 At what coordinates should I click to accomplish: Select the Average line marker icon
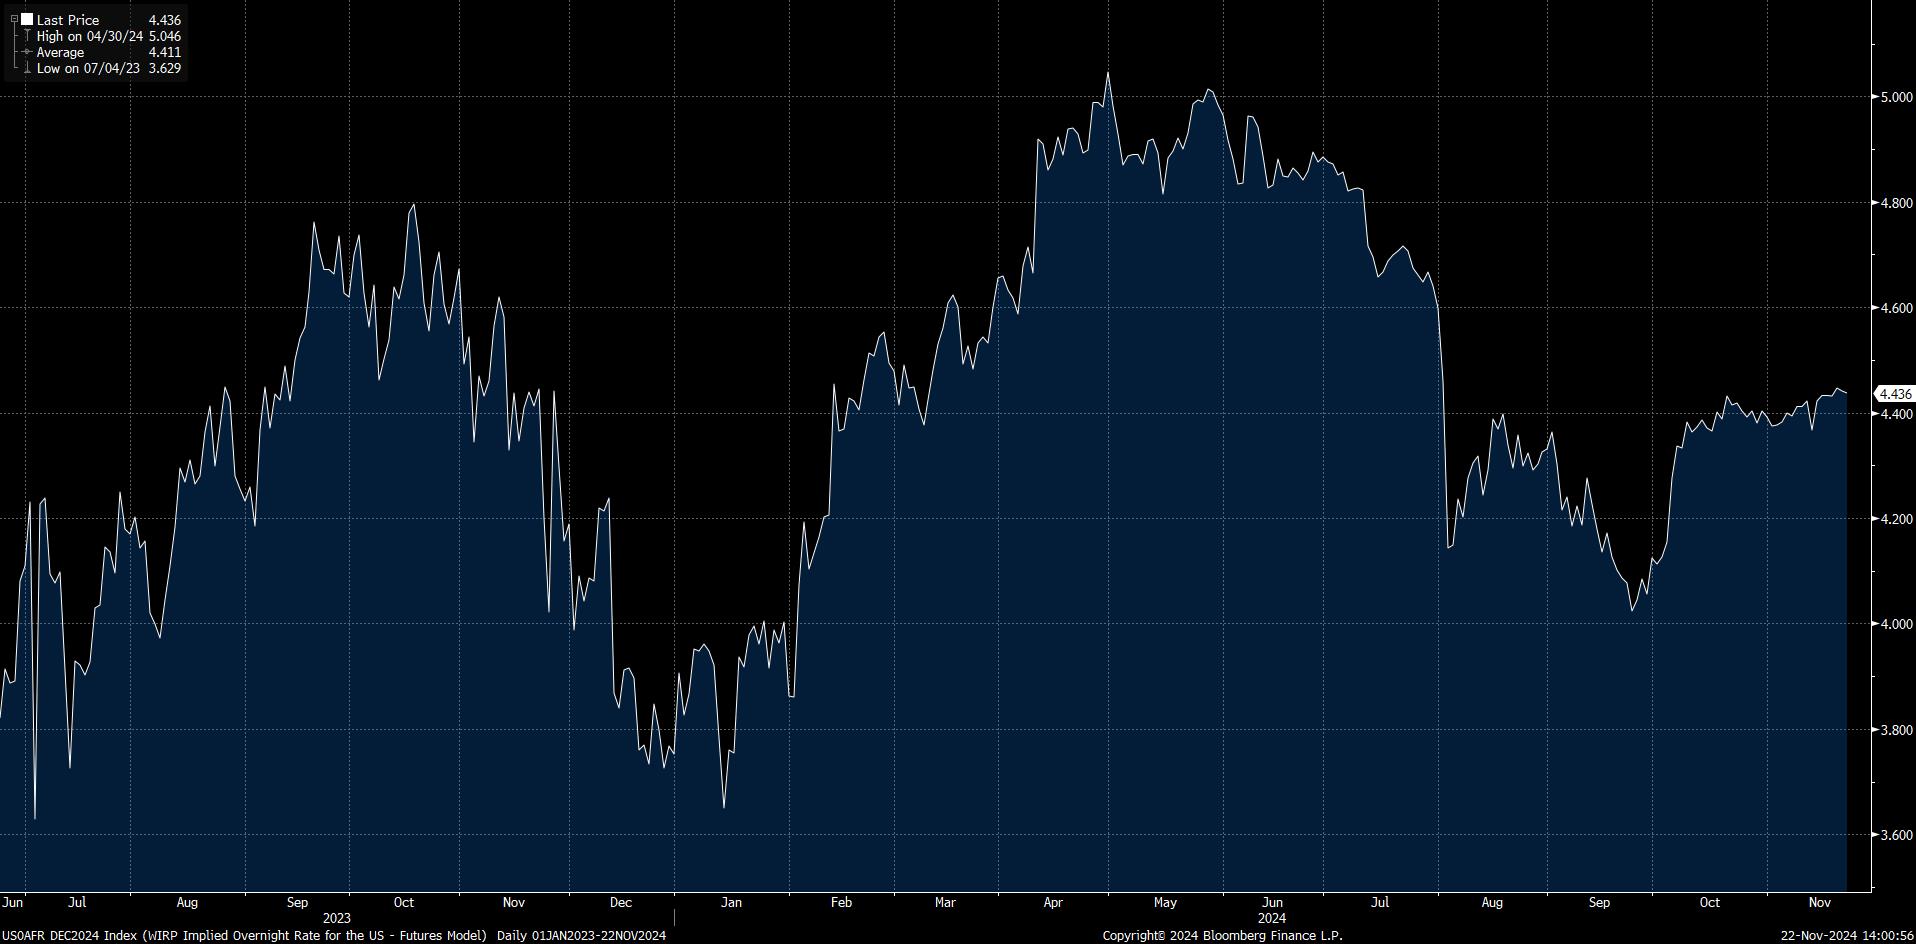coord(27,52)
